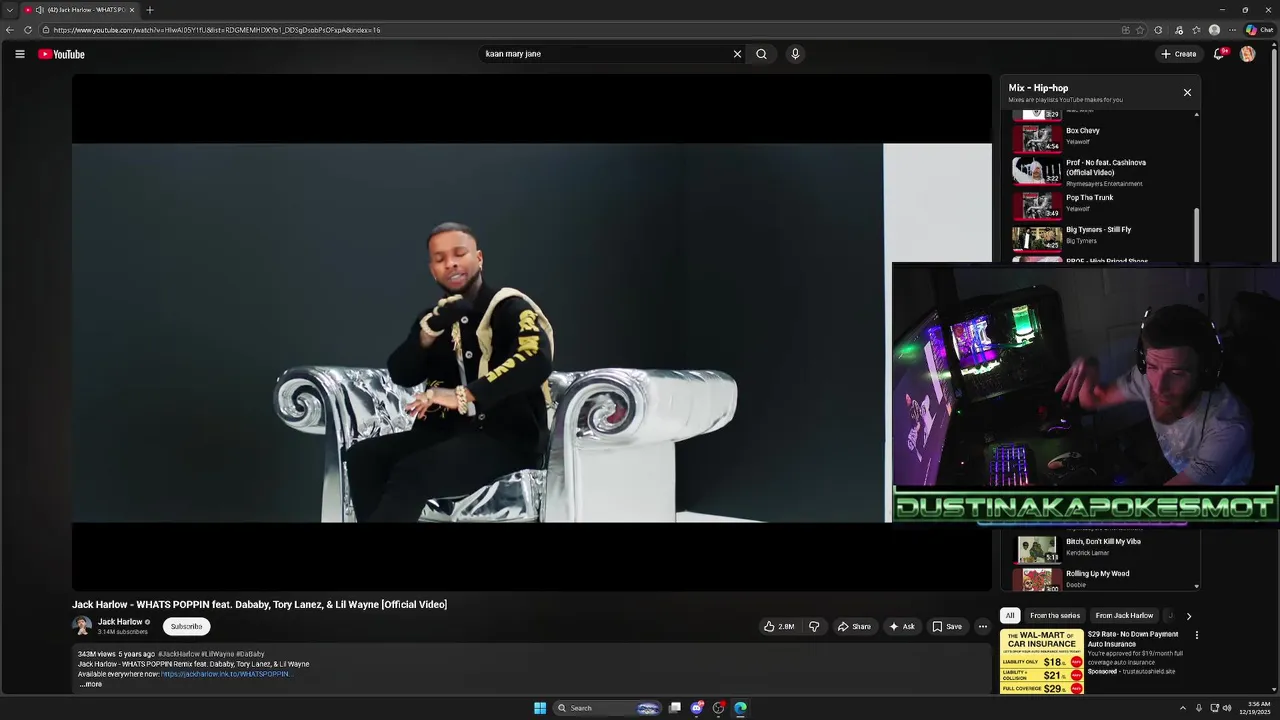Screen dimensions: 1280x720
Task: Save the video to a playlist
Action: click(947, 626)
